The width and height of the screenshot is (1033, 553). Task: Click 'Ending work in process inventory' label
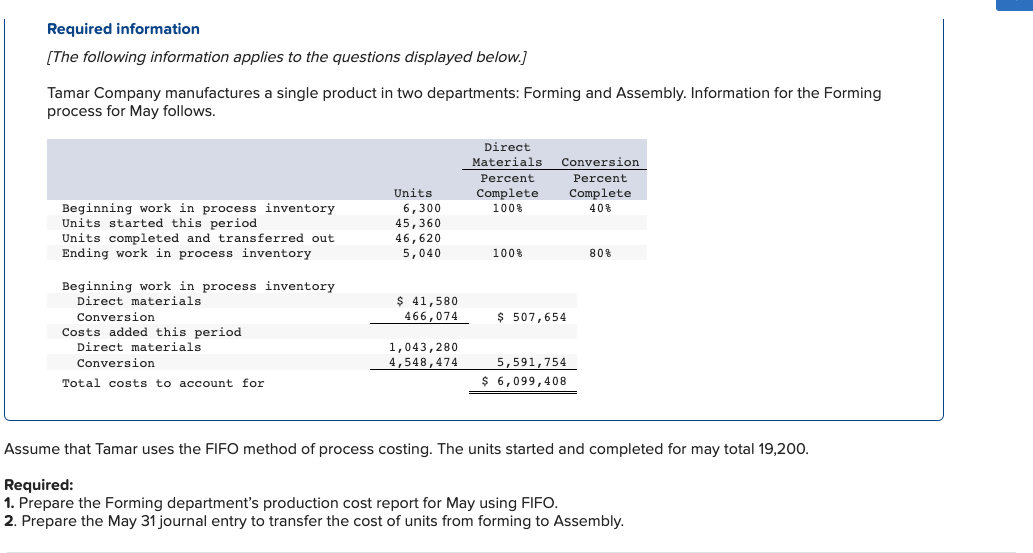186,254
